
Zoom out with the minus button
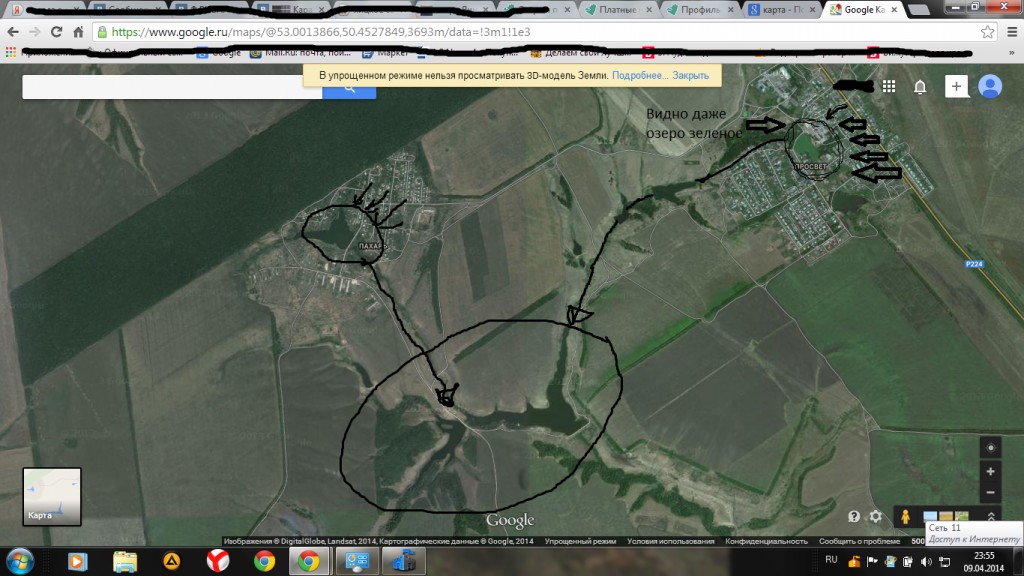click(x=990, y=492)
